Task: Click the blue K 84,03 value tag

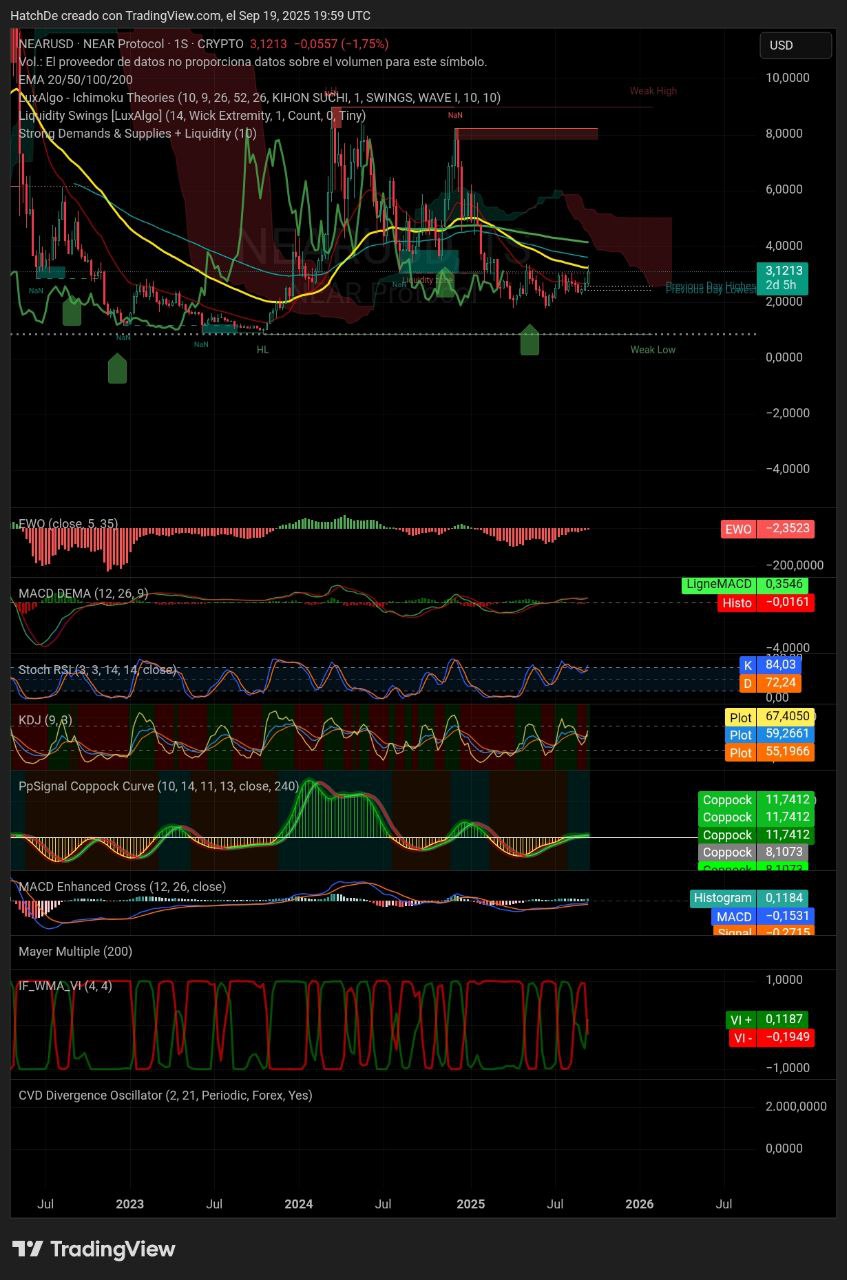Action: pyautogui.click(x=769, y=665)
